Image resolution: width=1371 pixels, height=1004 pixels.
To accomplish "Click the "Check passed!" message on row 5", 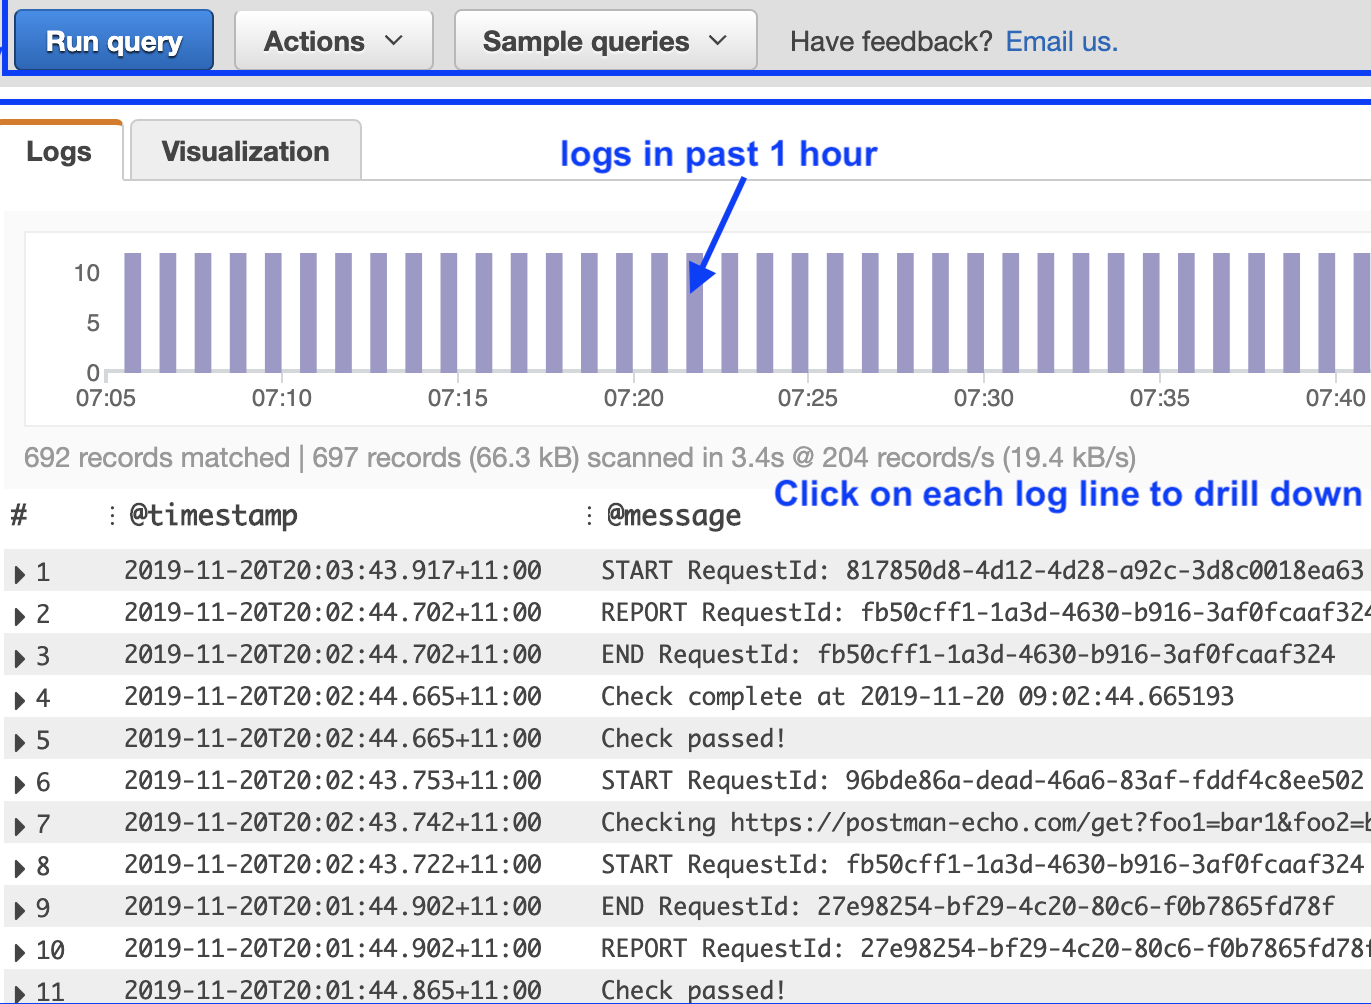I will (693, 739).
